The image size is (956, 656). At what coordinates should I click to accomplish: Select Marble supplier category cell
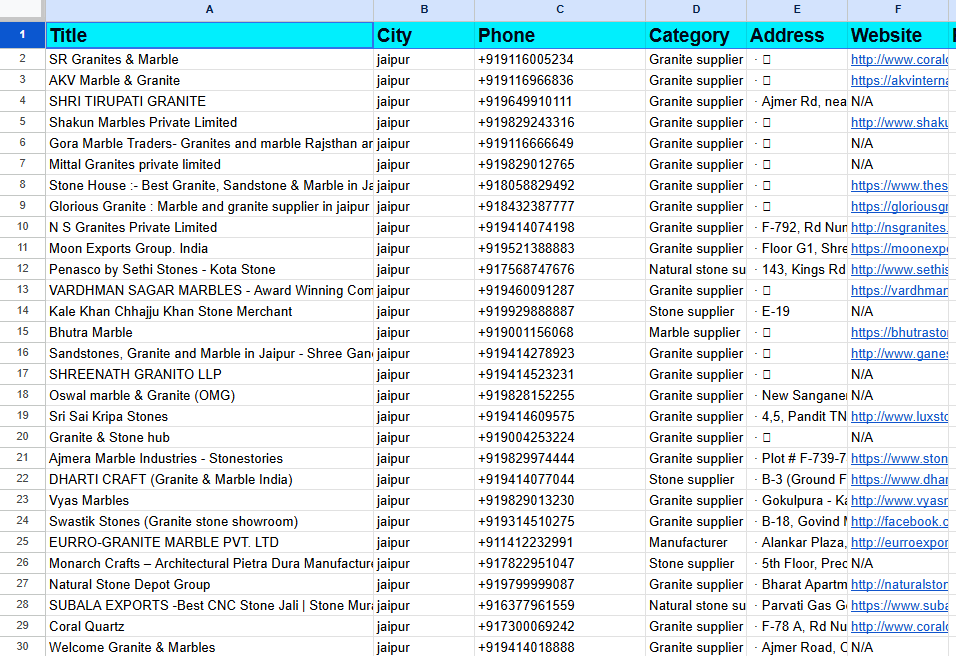point(696,333)
